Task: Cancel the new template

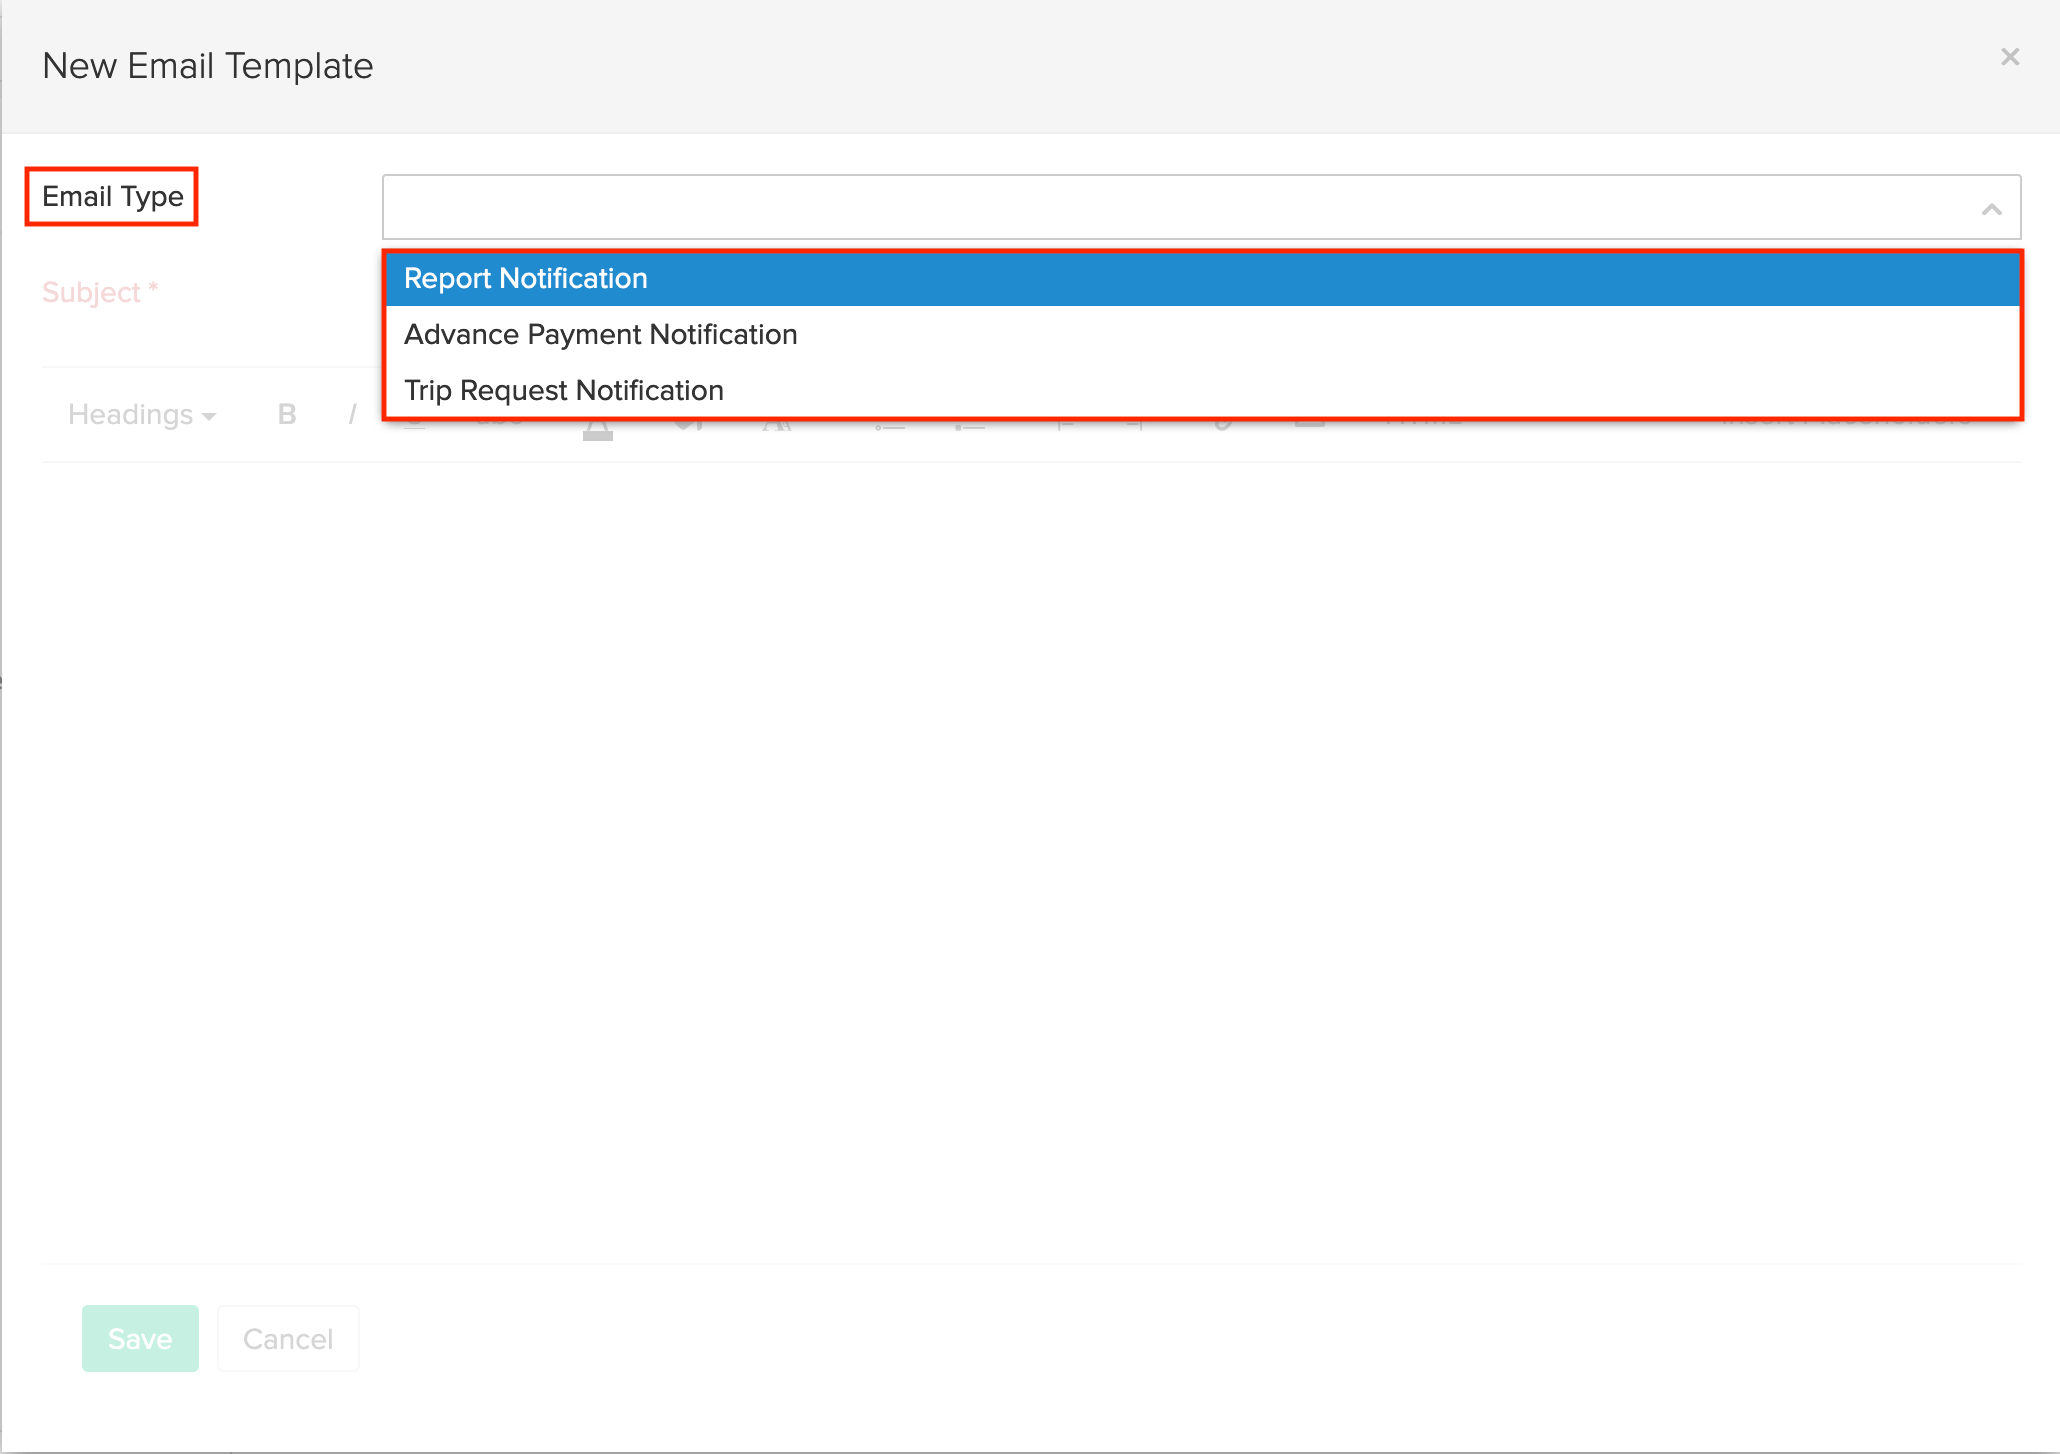Action: tap(288, 1338)
